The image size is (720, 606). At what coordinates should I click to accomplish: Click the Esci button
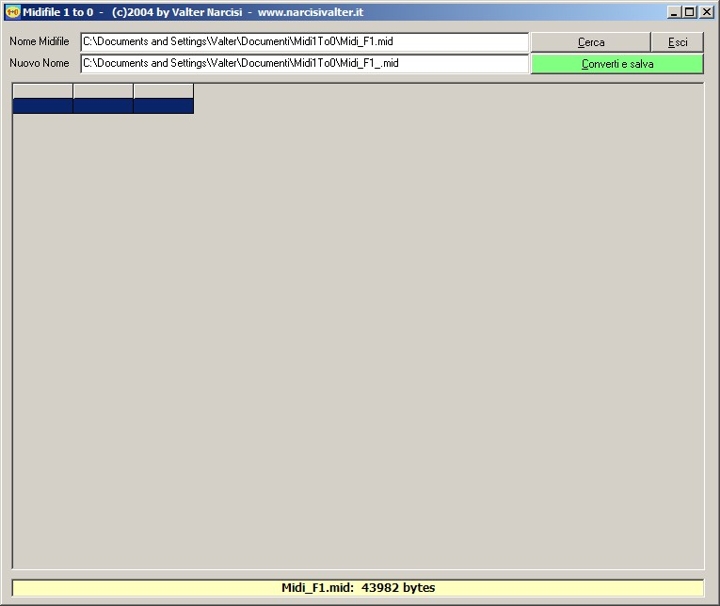point(677,42)
